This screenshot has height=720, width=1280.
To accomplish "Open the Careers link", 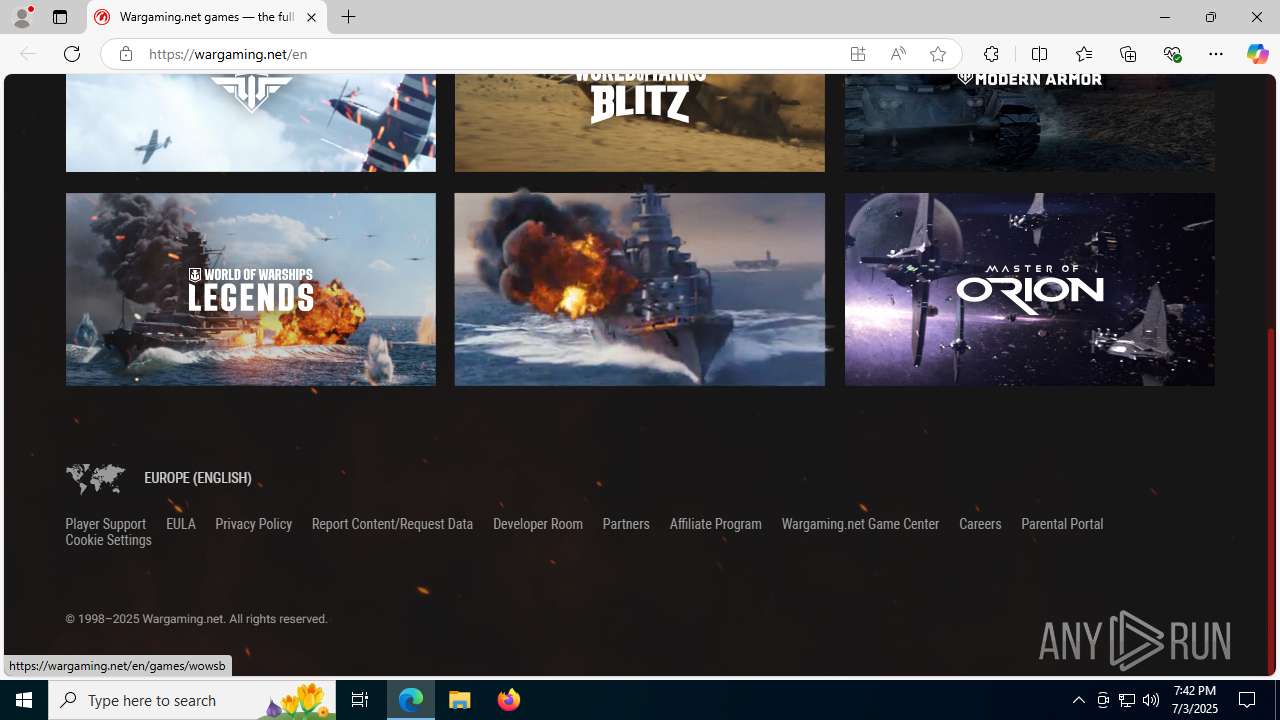I will coord(980,524).
